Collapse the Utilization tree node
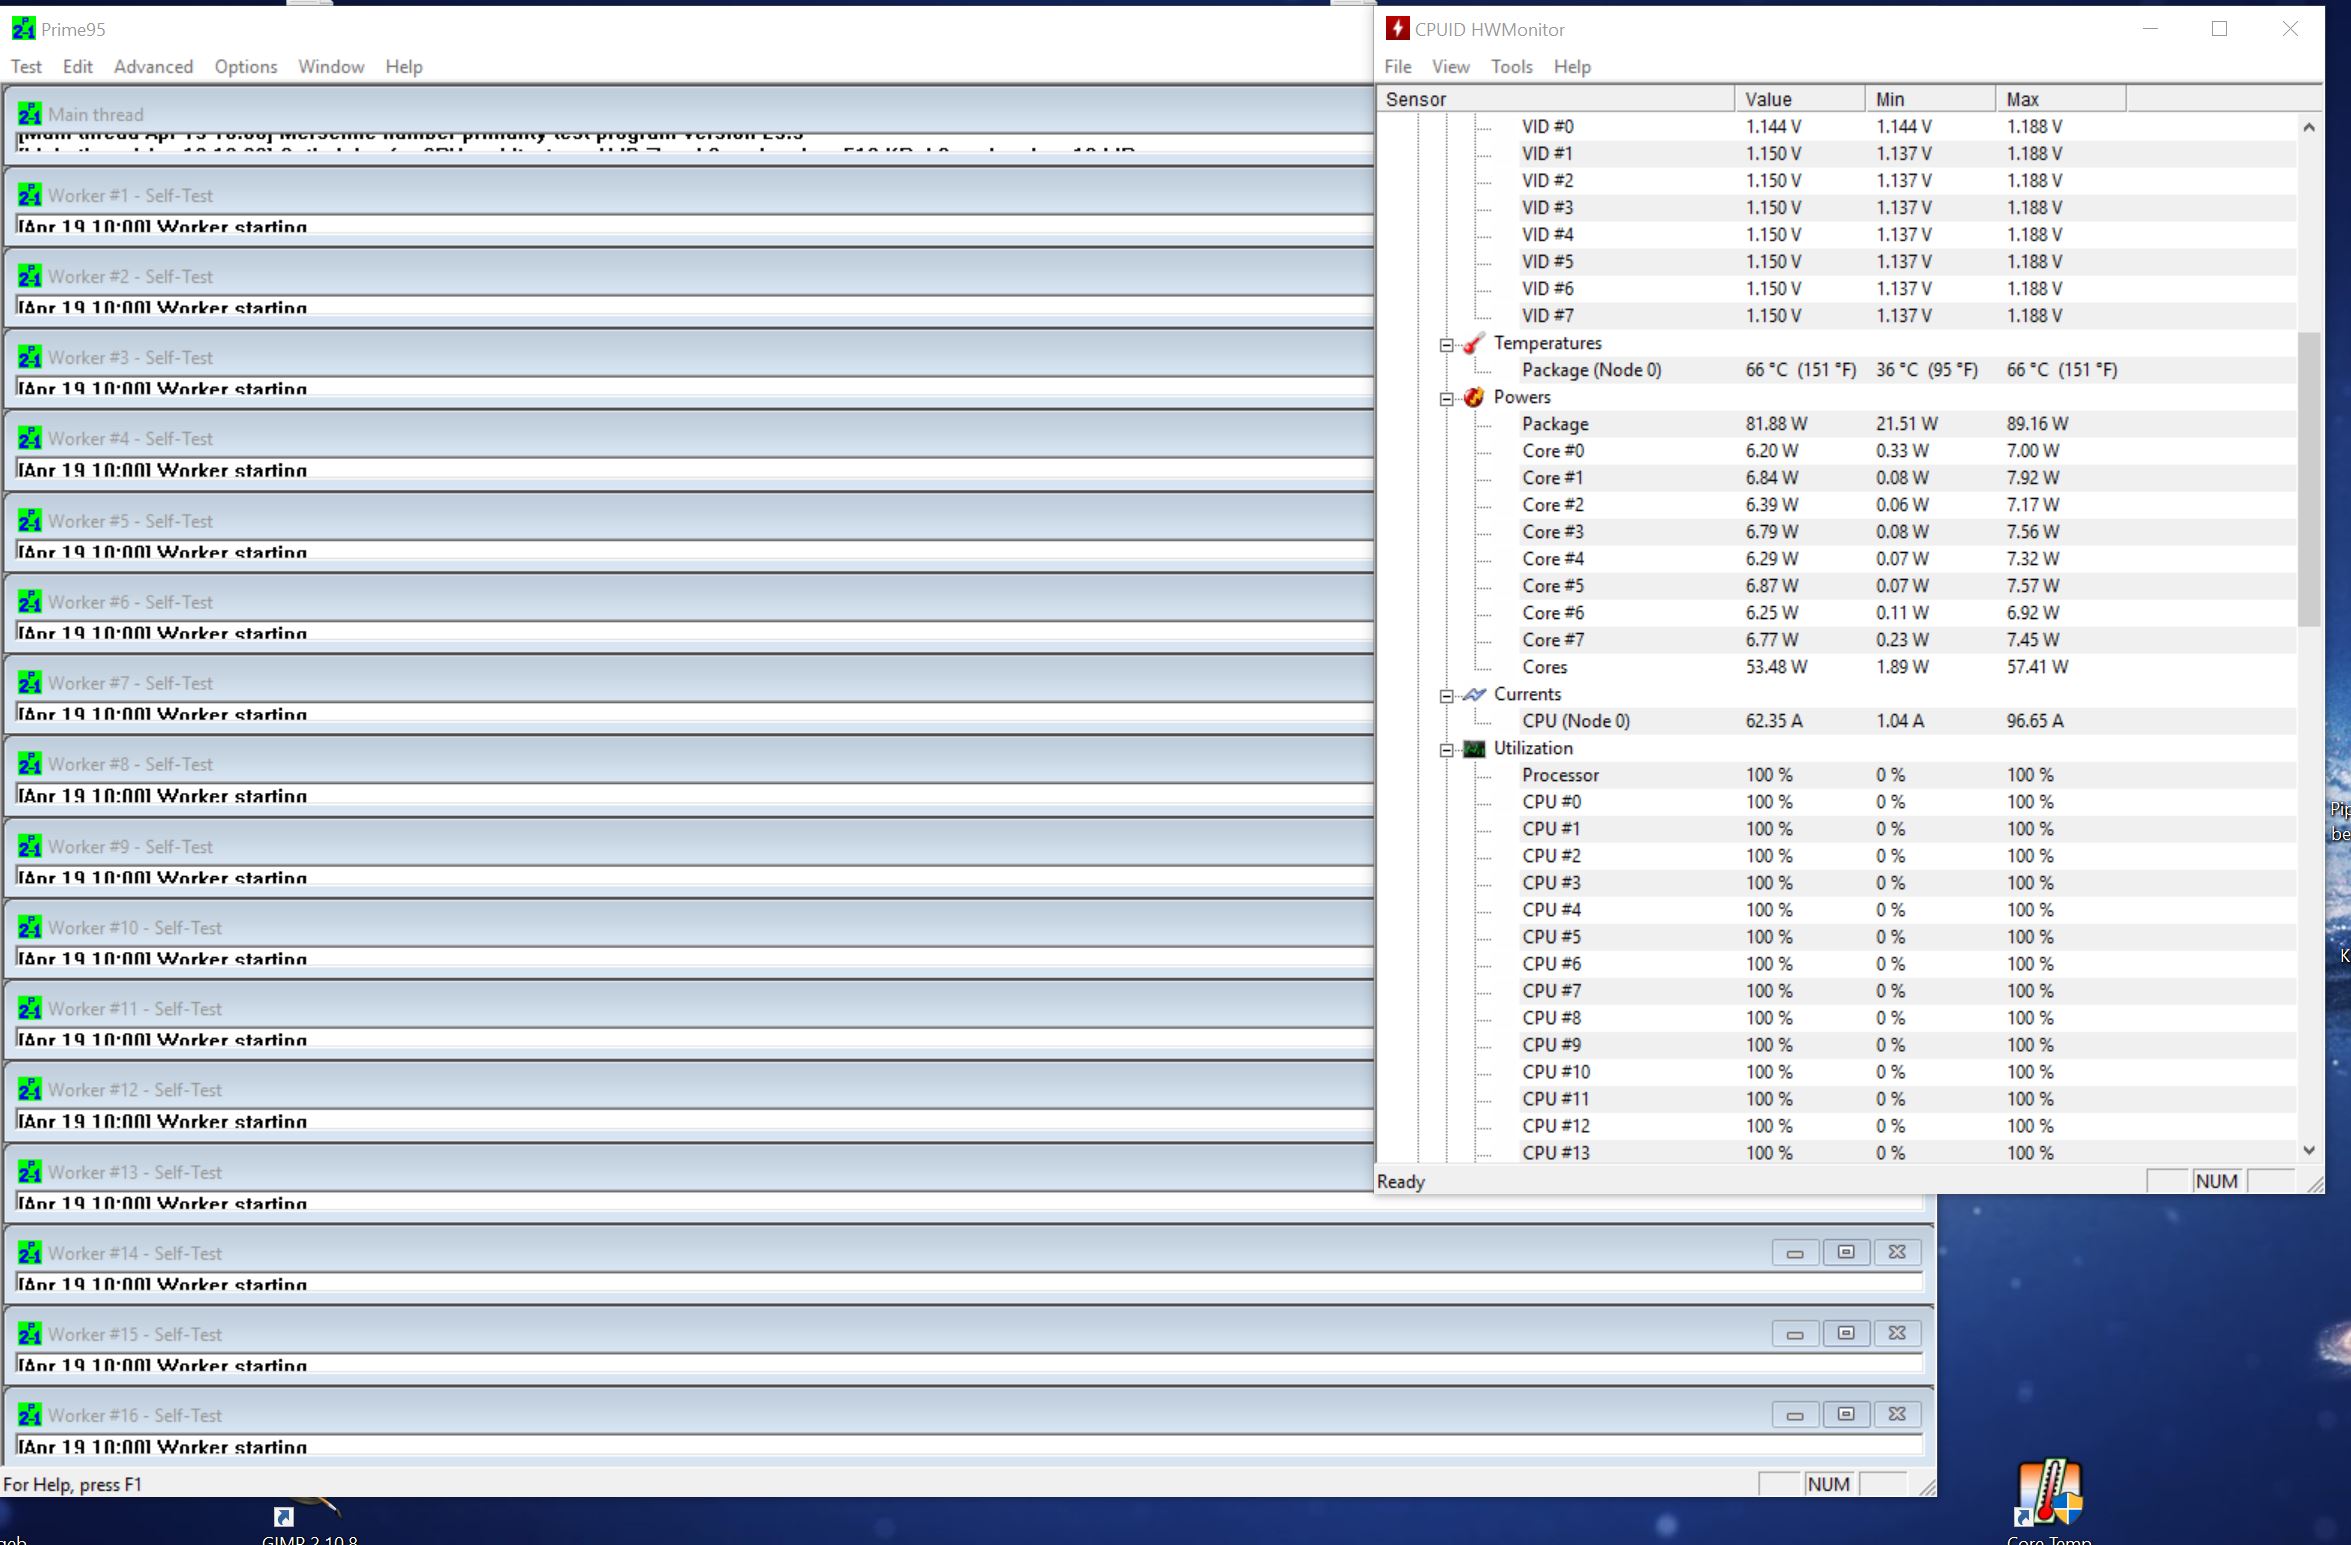The width and height of the screenshot is (2351, 1545). click(1446, 750)
